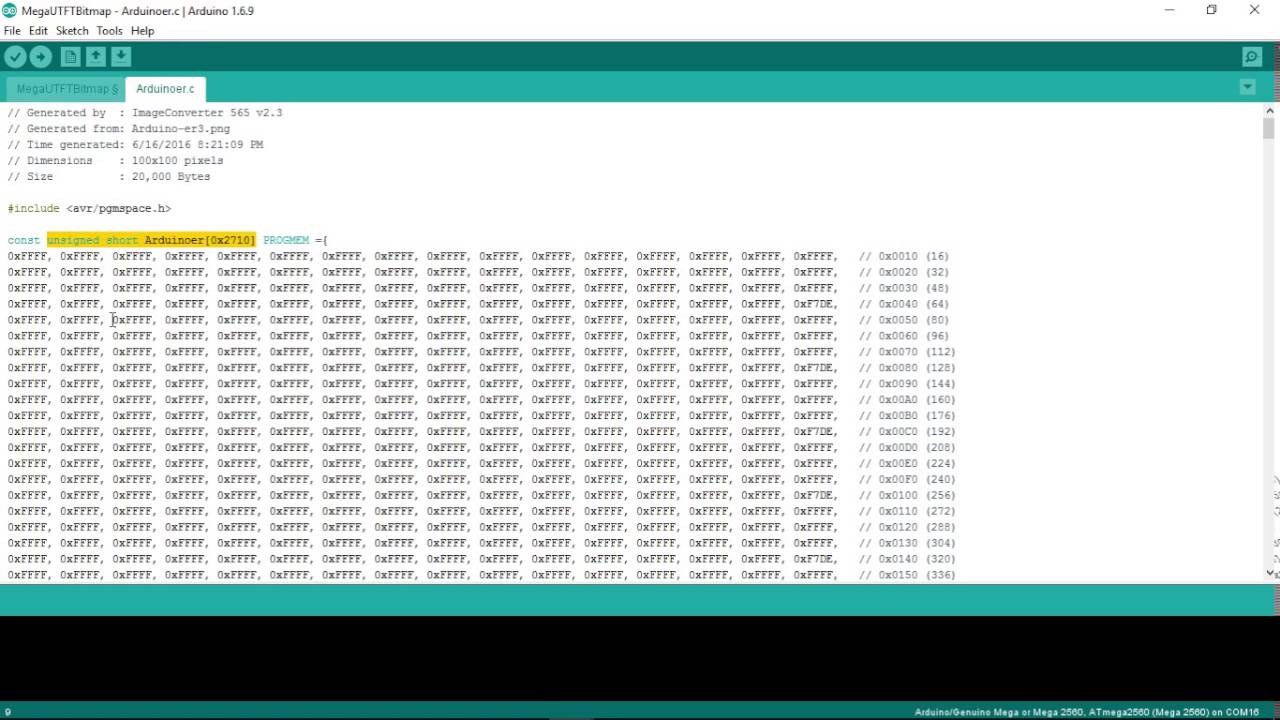This screenshot has height=720, width=1280.
Task: Open the Help menu
Action: 142,31
